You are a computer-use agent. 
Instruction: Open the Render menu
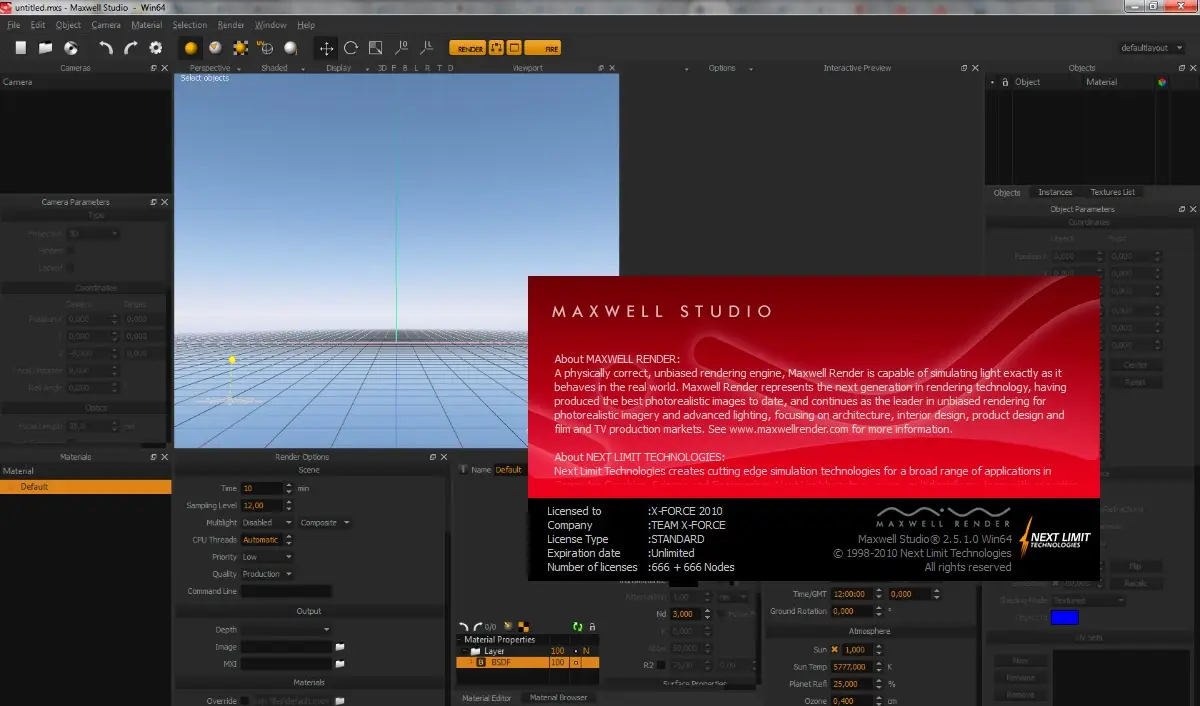coord(230,25)
